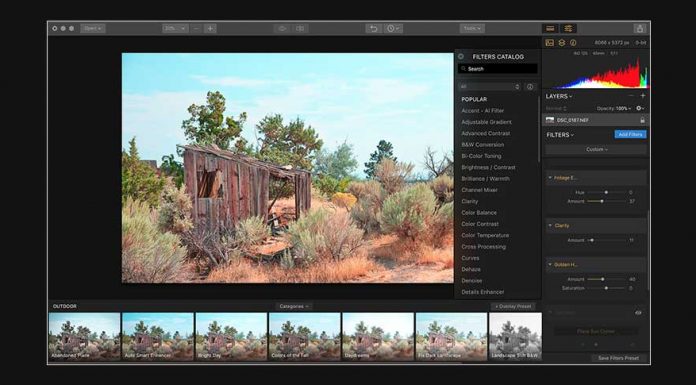Image resolution: width=696 pixels, height=385 pixels.
Task: Open the Categories dropdown above presets
Action: tap(294, 306)
